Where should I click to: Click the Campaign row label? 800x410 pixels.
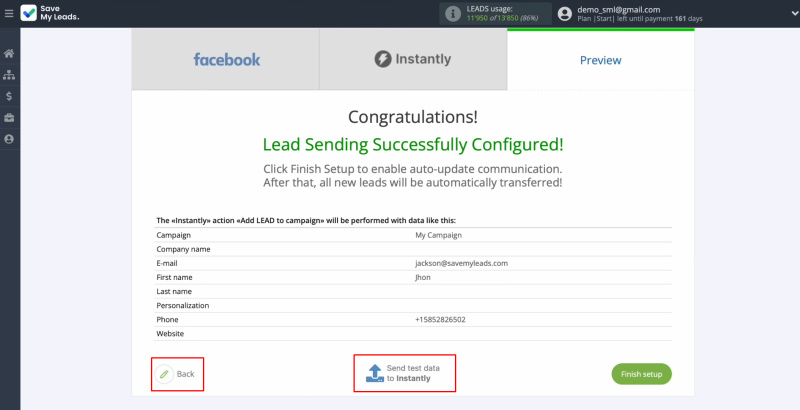point(173,235)
